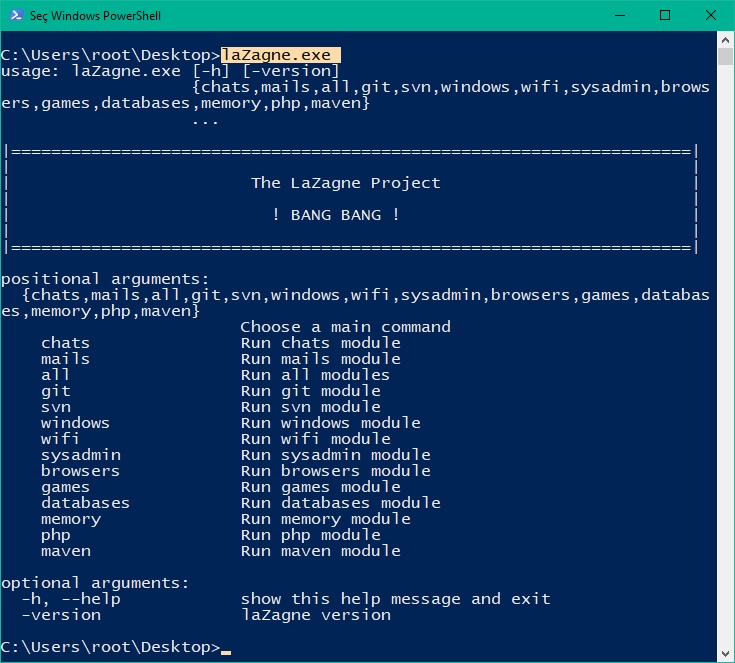This screenshot has width=735, height=663.
Task: Click 'Seç Windows PowerShell' window title
Action: [95, 15]
